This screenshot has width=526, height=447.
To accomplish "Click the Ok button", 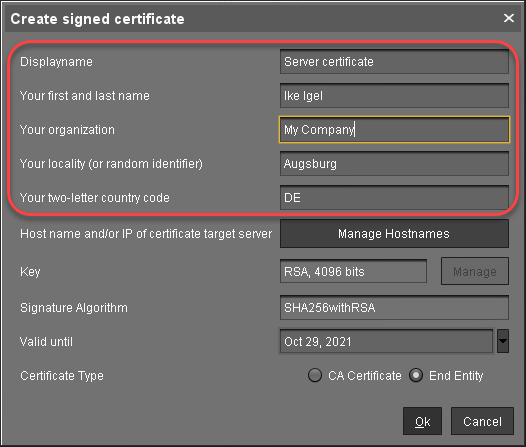I will (x=422, y=421).
